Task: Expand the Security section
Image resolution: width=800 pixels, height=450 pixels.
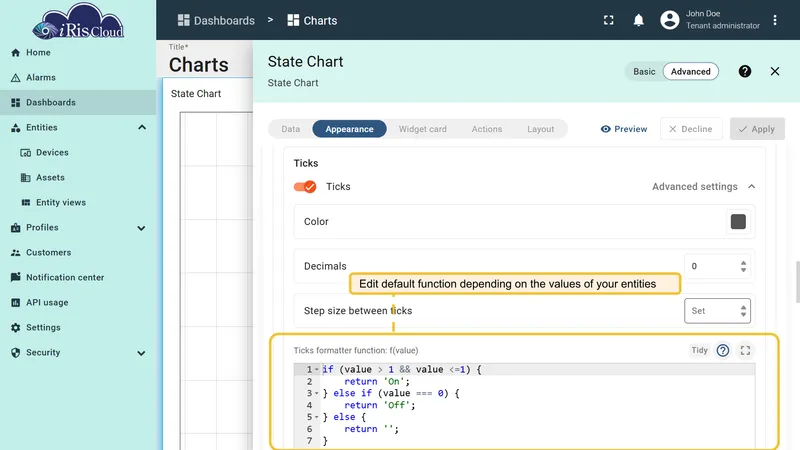Action: tap(141, 353)
